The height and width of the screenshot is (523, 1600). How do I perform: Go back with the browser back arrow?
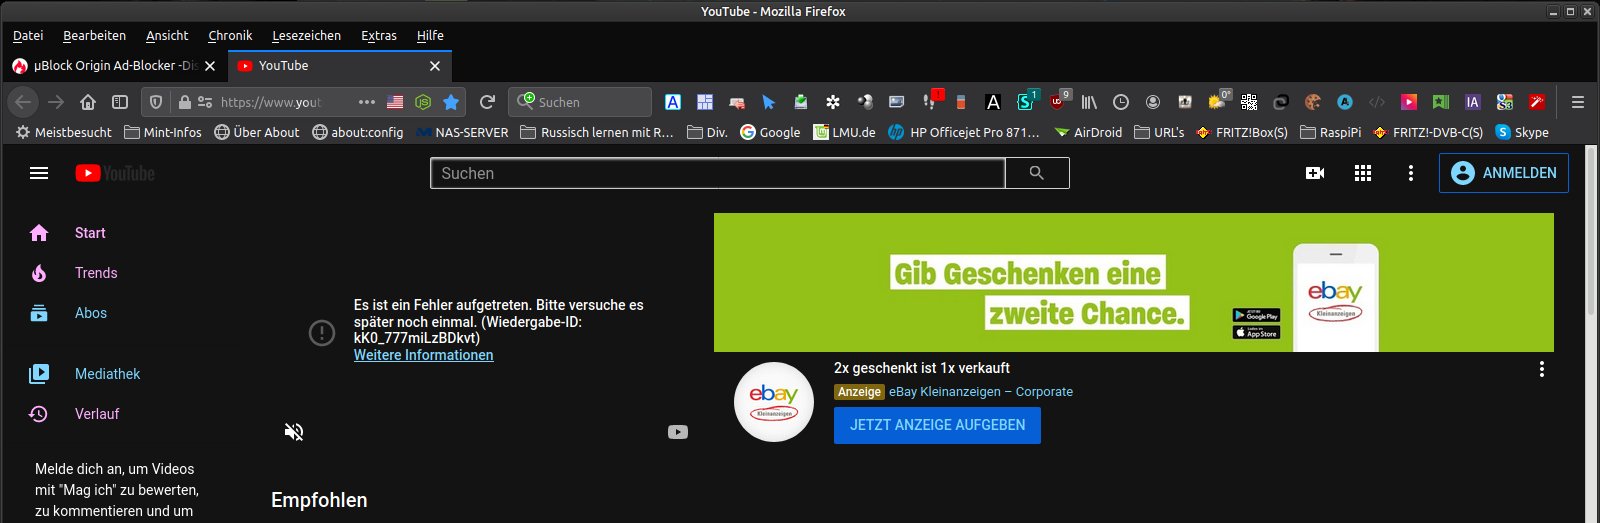click(x=24, y=102)
